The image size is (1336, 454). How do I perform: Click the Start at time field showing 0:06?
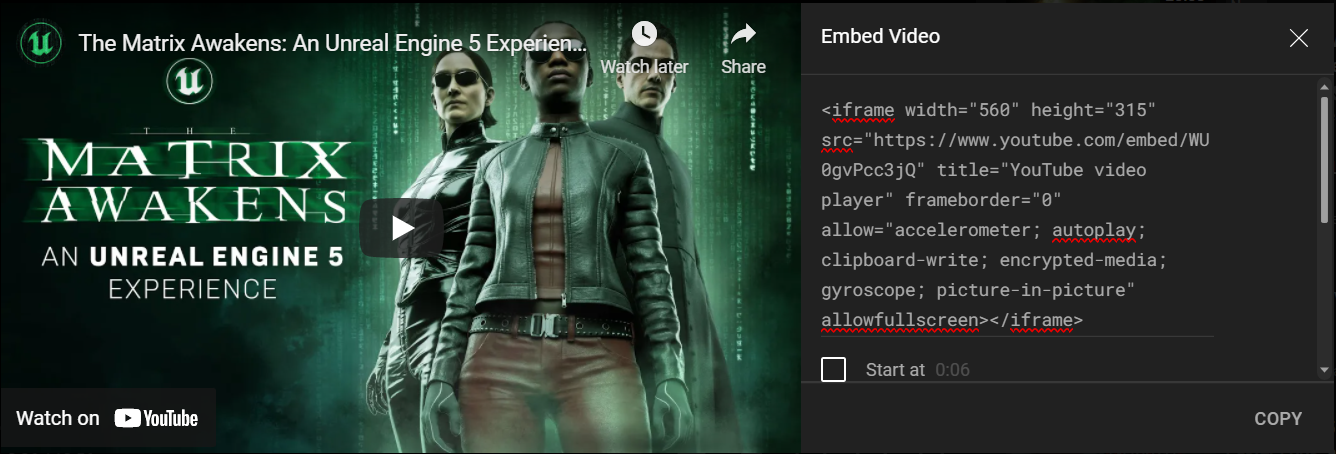(x=953, y=369)
